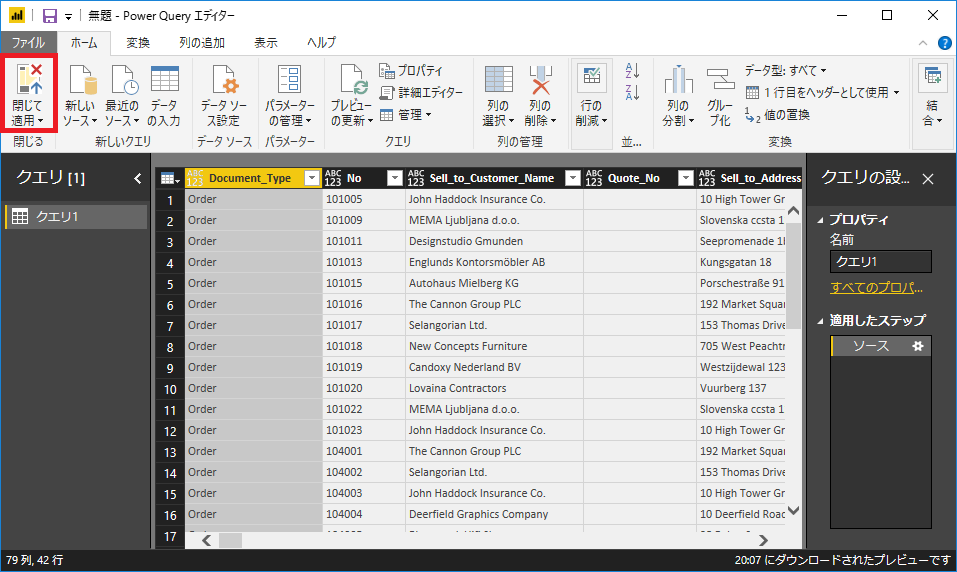The width and height of the screenshot is (957, 572).
Task: Open the すべてのプロパティ link
Action: [x=876, y=288]
